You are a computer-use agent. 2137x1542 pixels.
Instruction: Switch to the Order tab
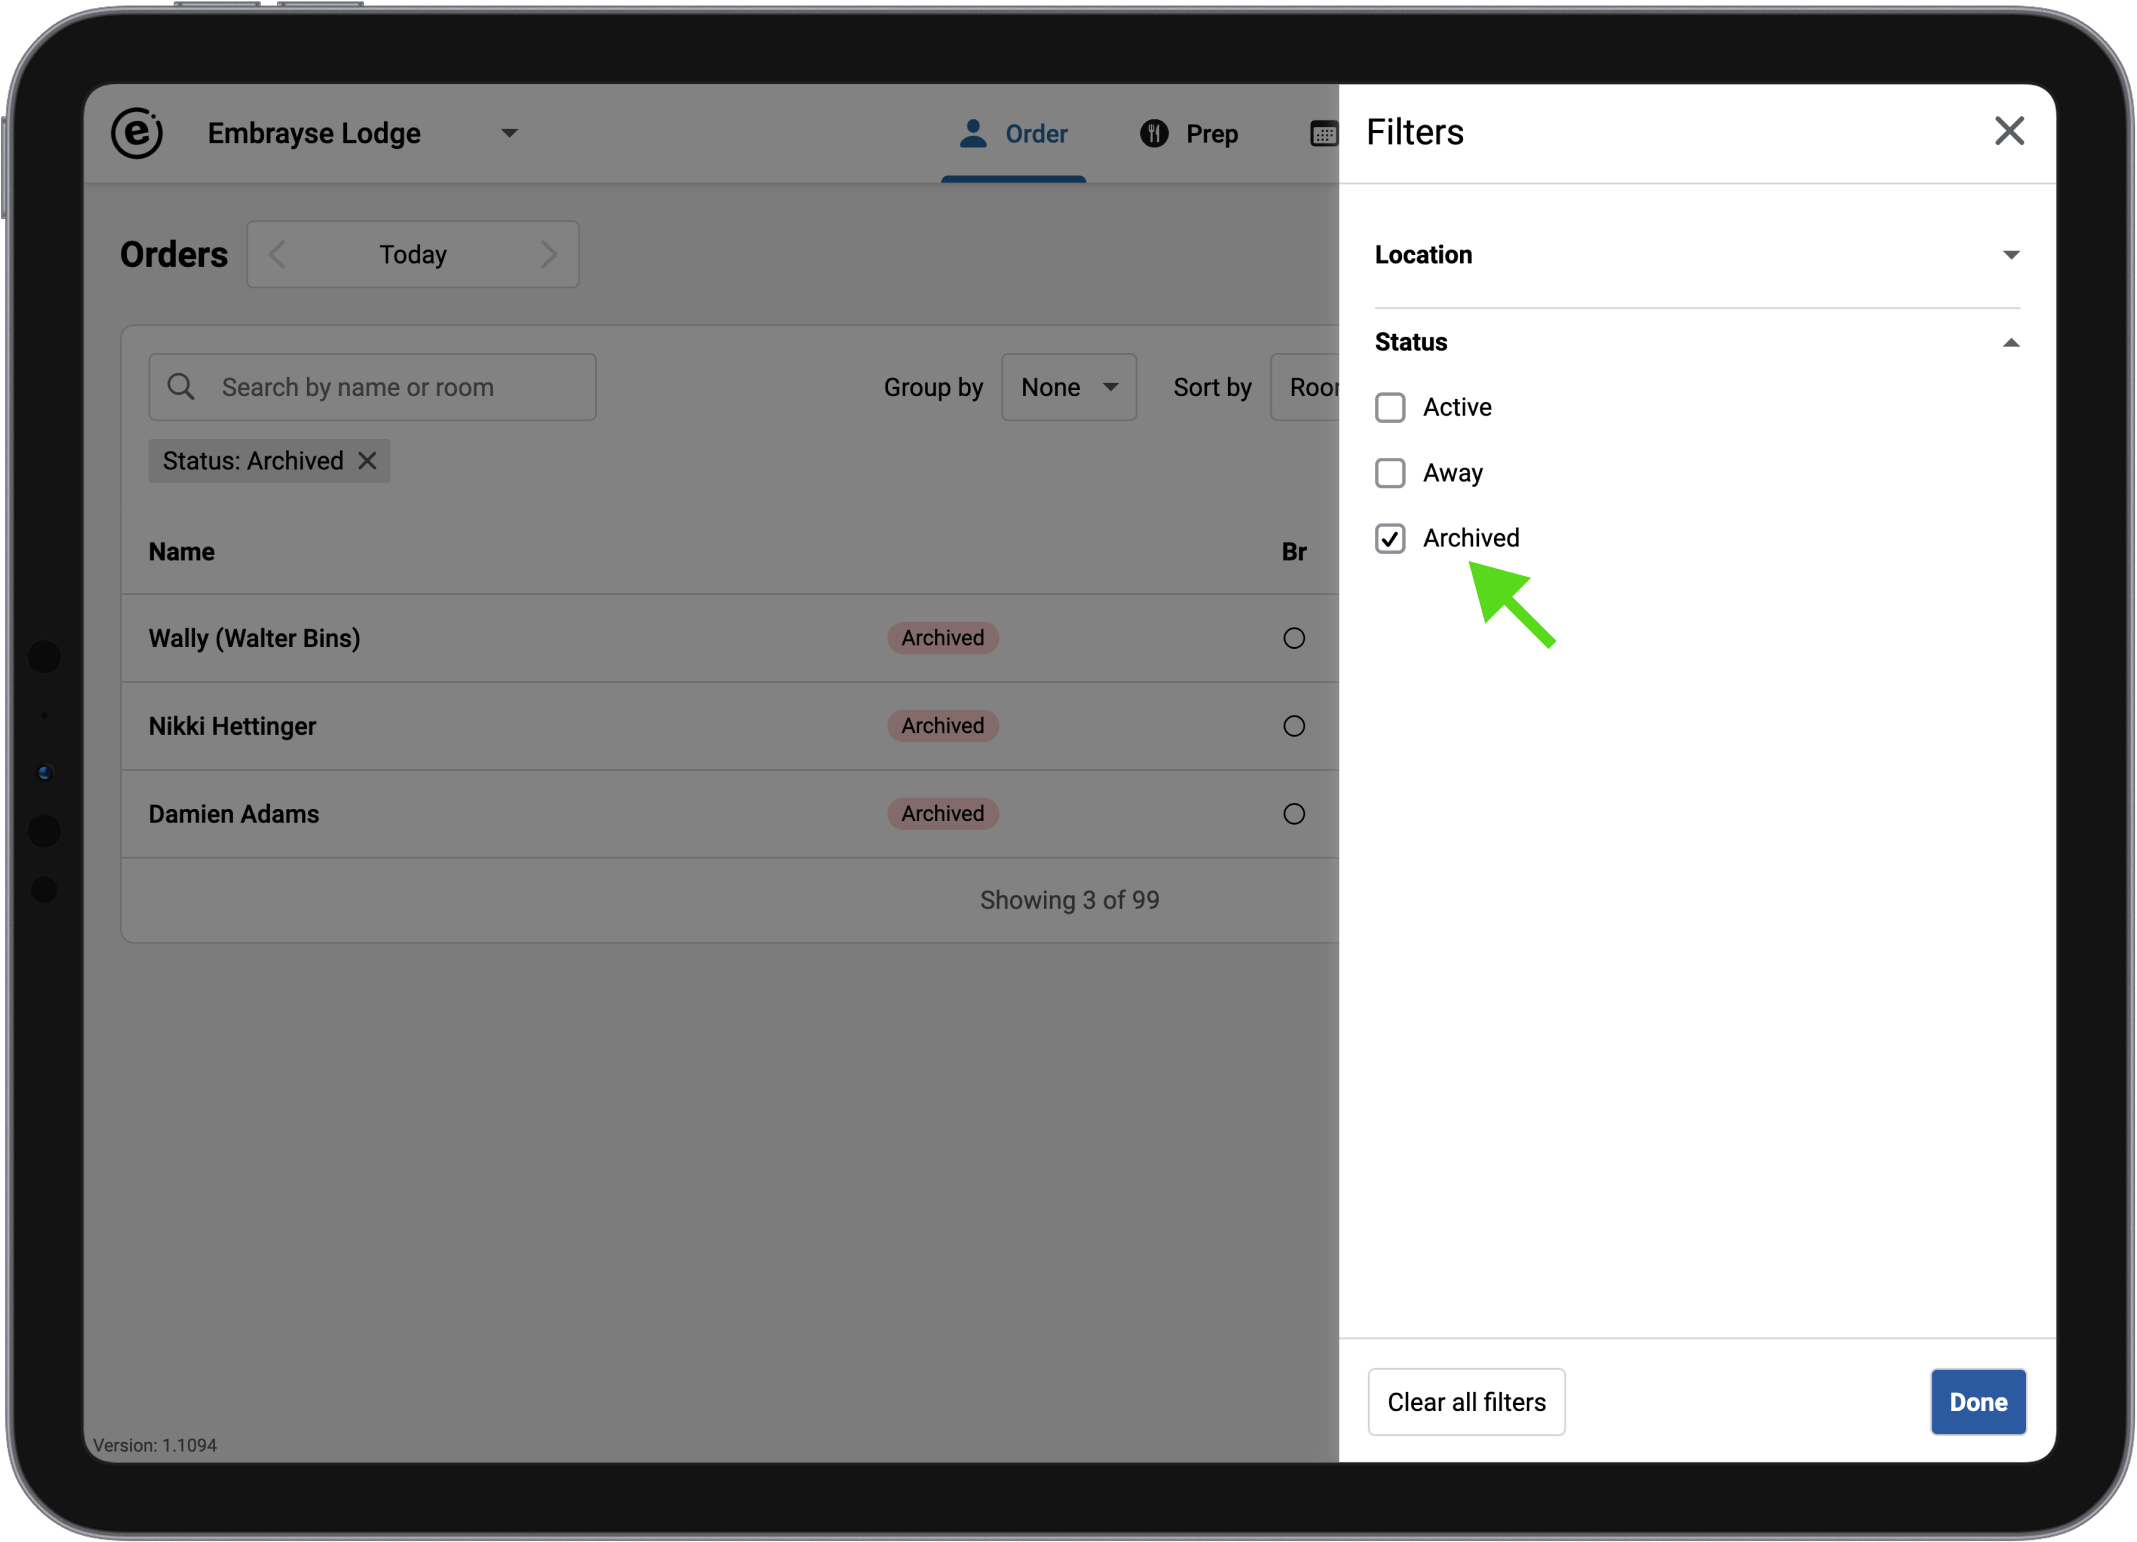point(1014,134)
